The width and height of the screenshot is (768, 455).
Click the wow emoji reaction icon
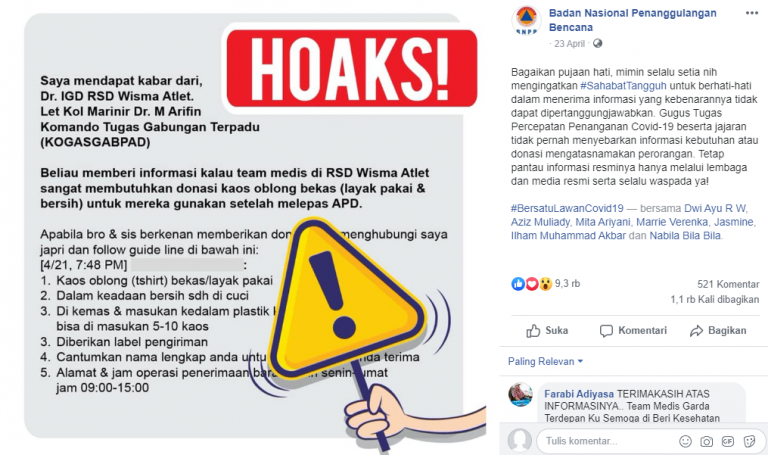click(x=546, y=284)
